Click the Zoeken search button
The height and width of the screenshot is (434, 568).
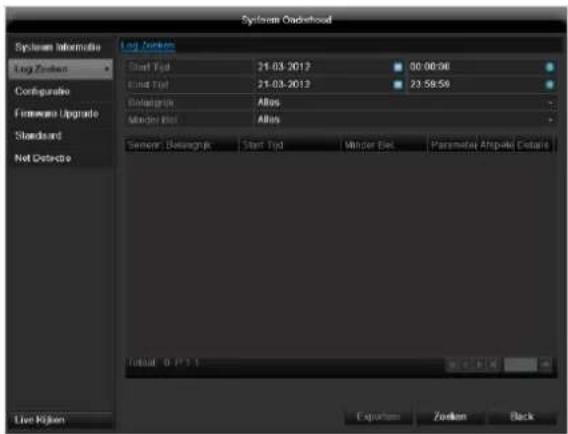450,417
